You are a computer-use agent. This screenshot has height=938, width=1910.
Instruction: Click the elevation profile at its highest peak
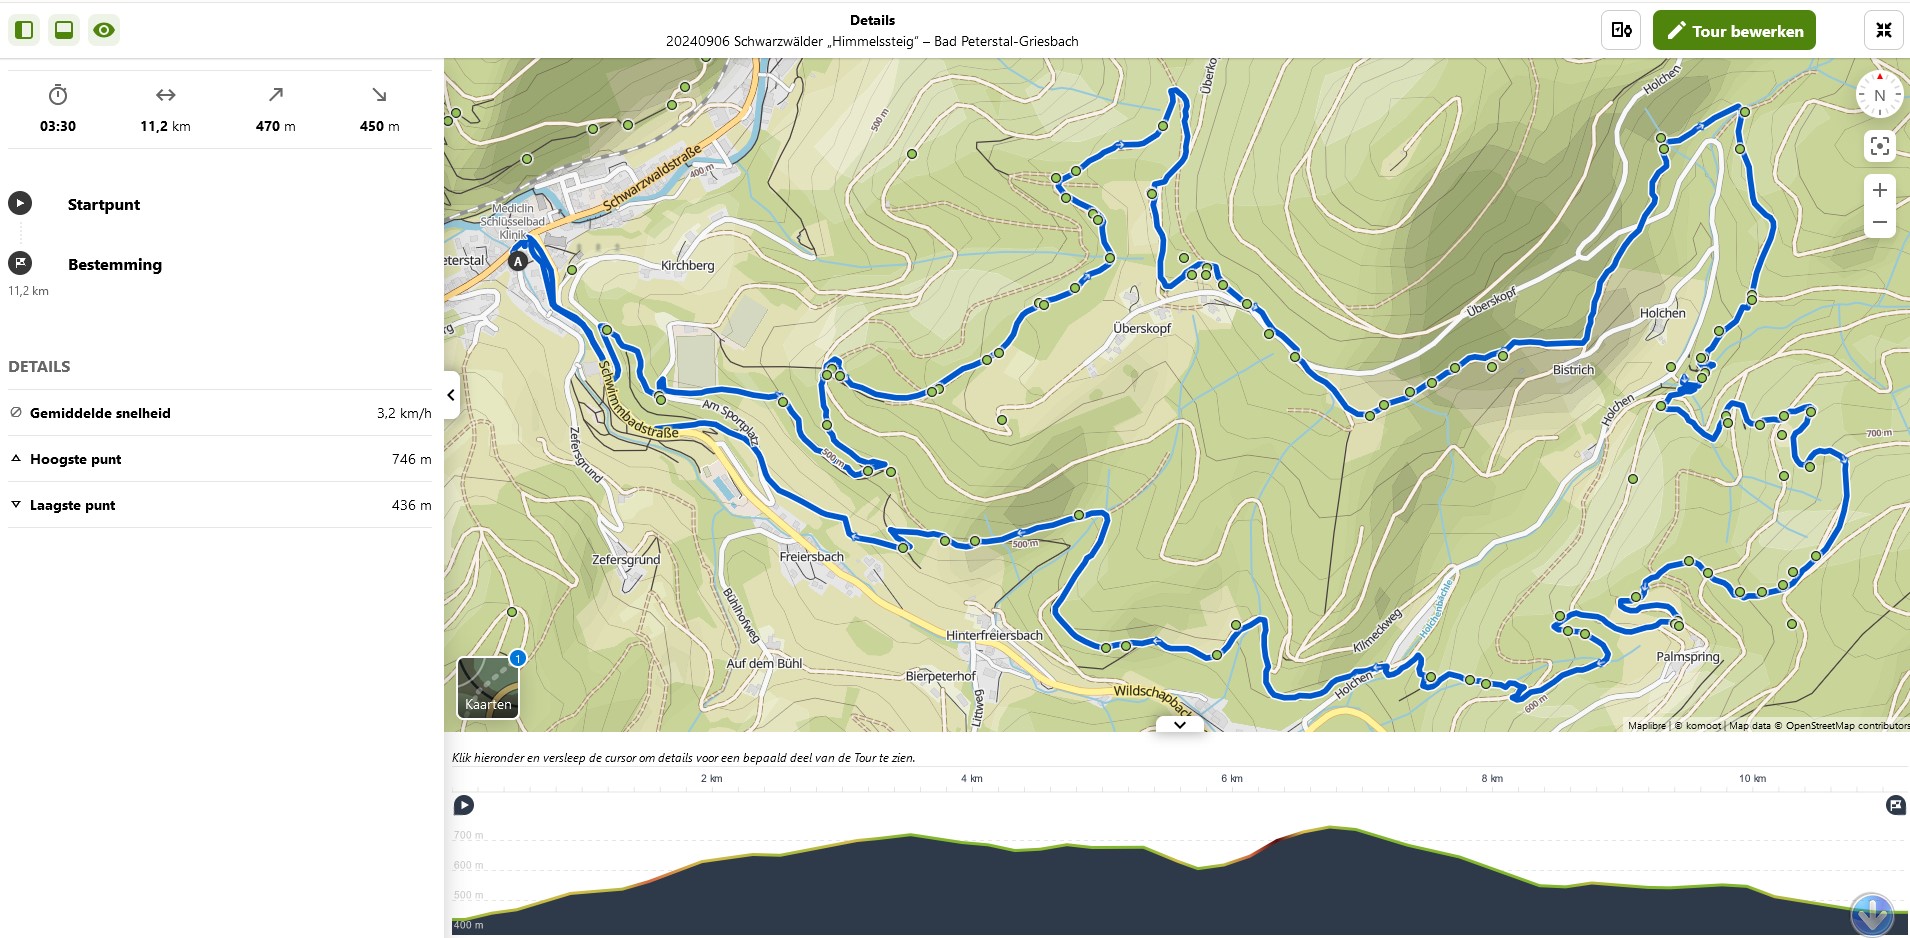(x=1331, y=828)
